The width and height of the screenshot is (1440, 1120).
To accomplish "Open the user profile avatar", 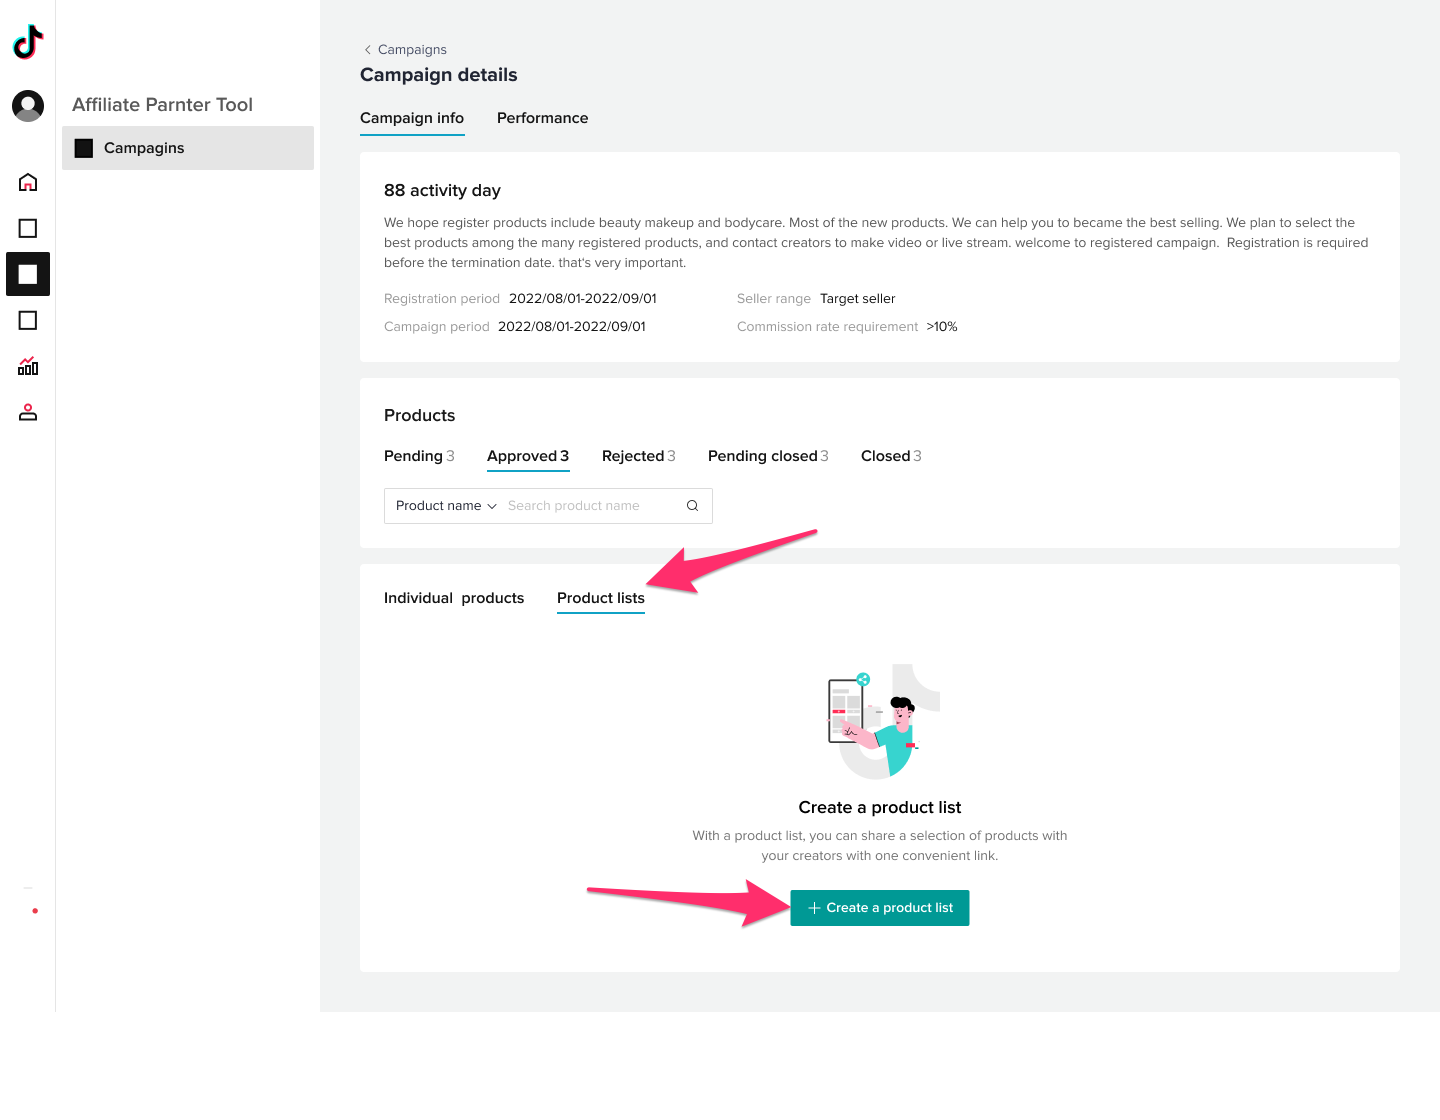I will (x=28, y=105).
